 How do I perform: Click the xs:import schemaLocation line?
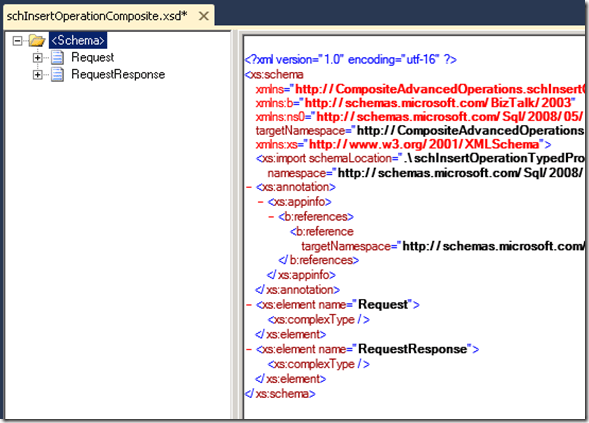(420, 159)
